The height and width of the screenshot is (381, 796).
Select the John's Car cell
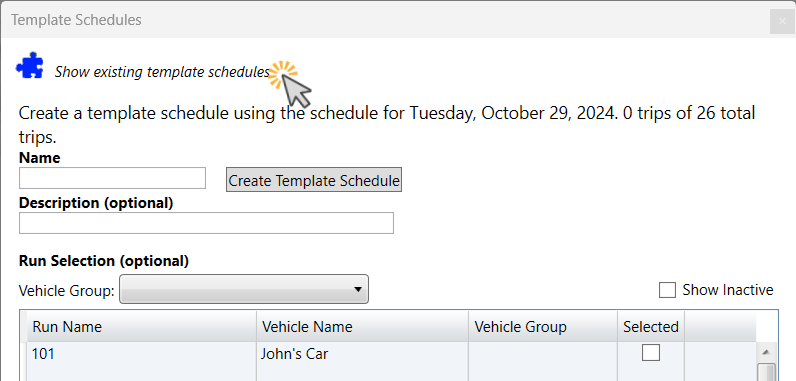(x=362, y=361)
